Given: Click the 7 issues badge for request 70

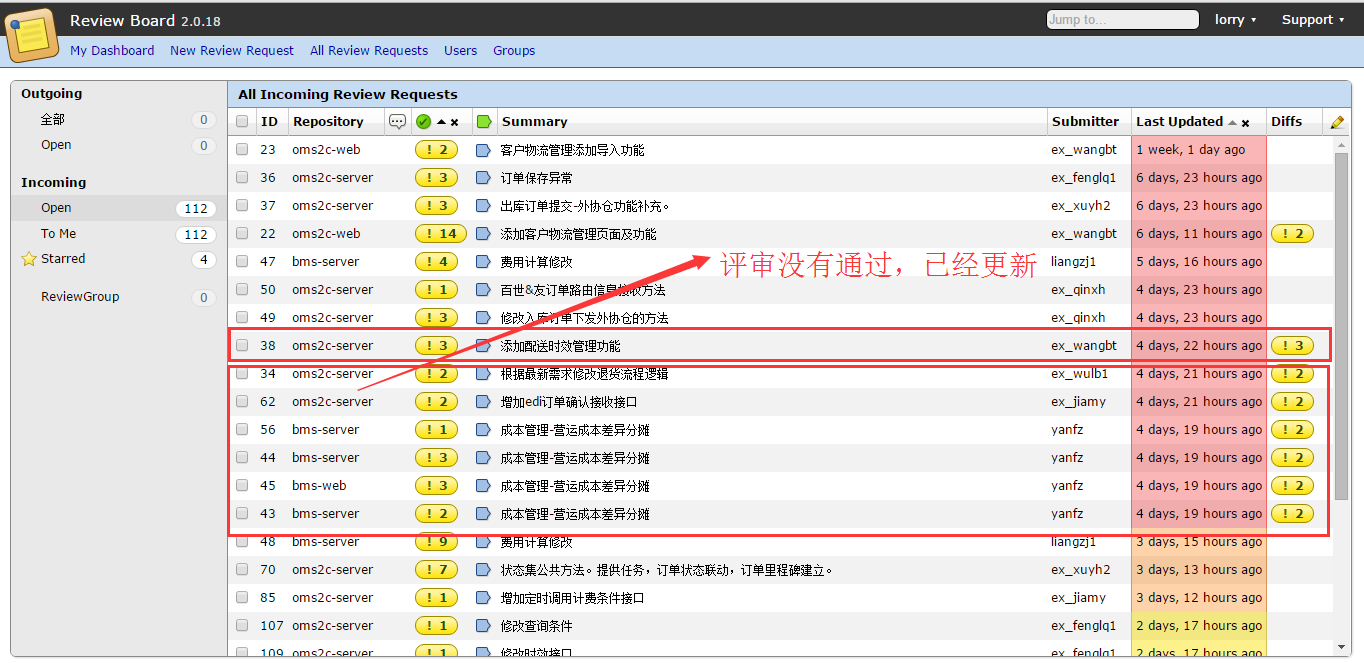Looking at the screenshot, I should point(436,570).
